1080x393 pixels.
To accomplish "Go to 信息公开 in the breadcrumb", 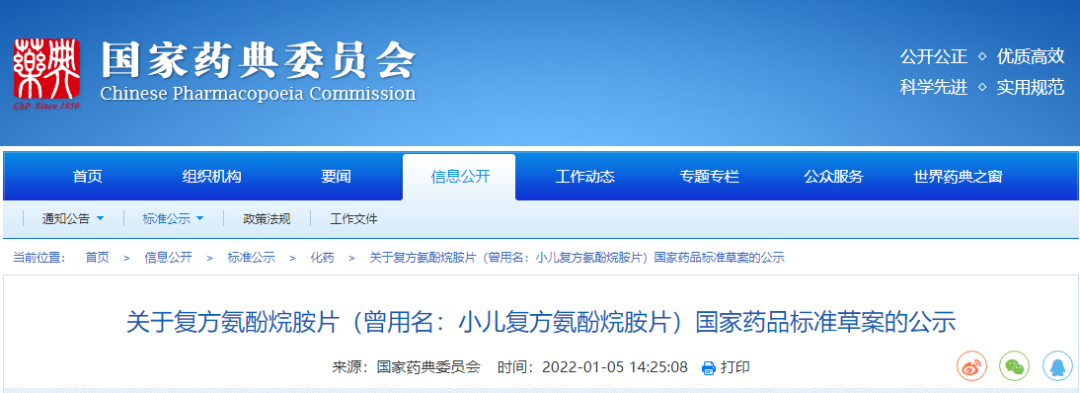I will pyautogui.click(x=168, y=257).
